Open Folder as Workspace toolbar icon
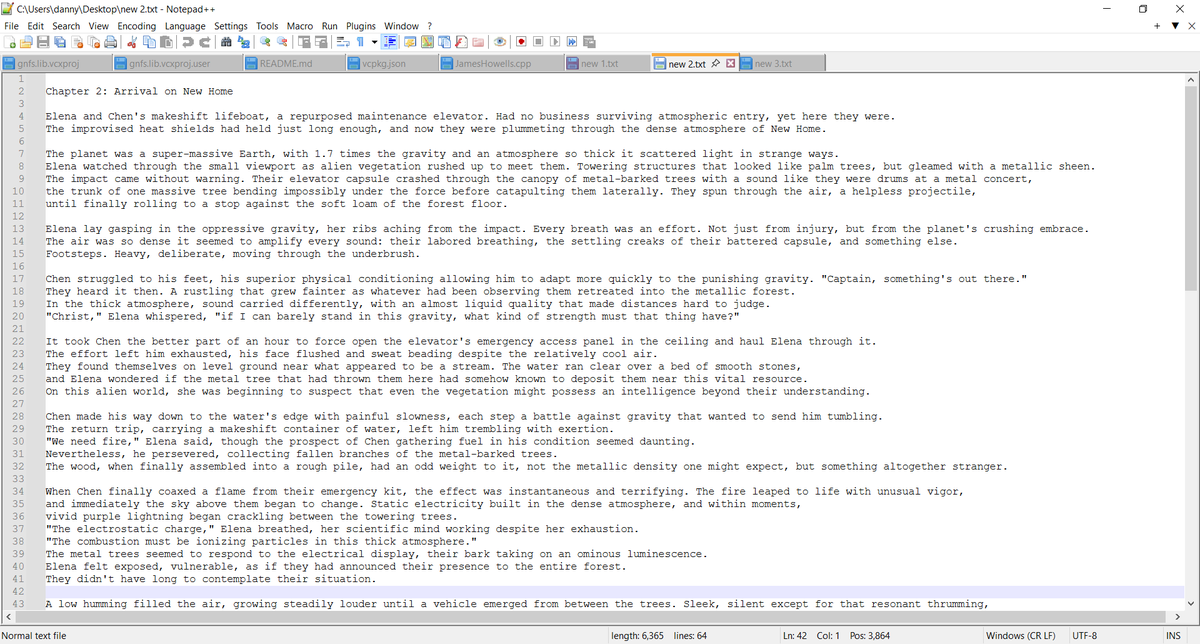 pyautogui.click(x=478, y=43)
